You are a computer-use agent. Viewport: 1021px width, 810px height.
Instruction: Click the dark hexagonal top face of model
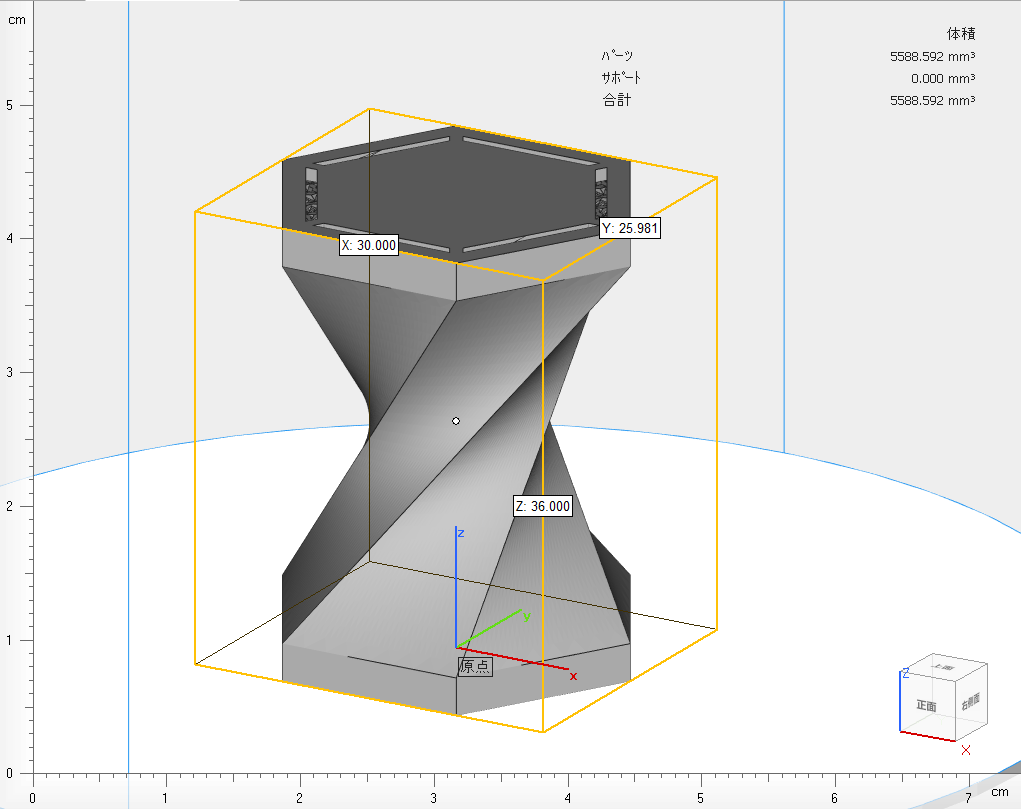tap(455, 195)
